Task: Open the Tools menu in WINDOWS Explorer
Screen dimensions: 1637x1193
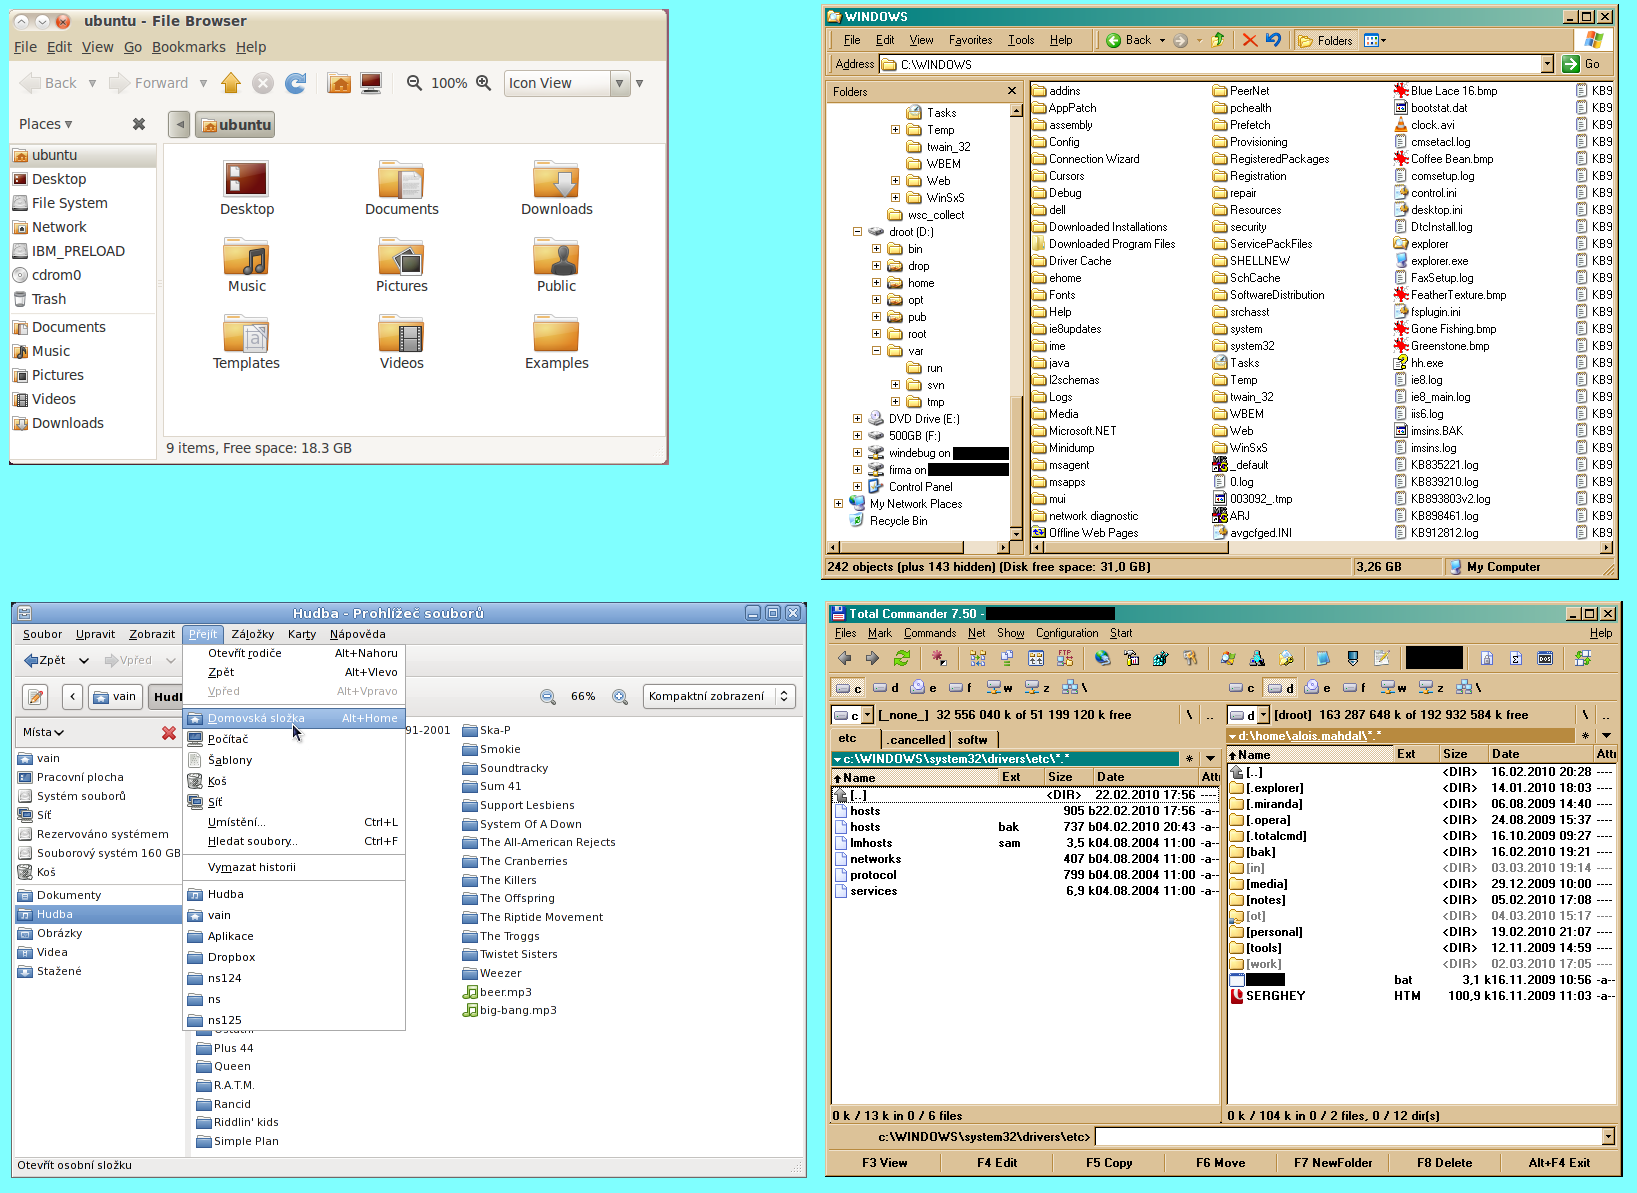Action: (x=1021, y=40)
